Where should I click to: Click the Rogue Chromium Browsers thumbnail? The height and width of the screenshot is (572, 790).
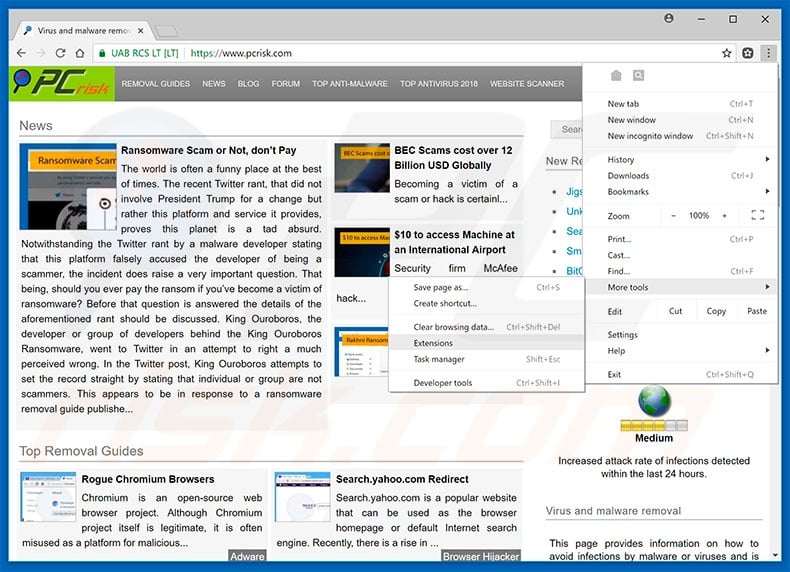(x=48, y=497)
